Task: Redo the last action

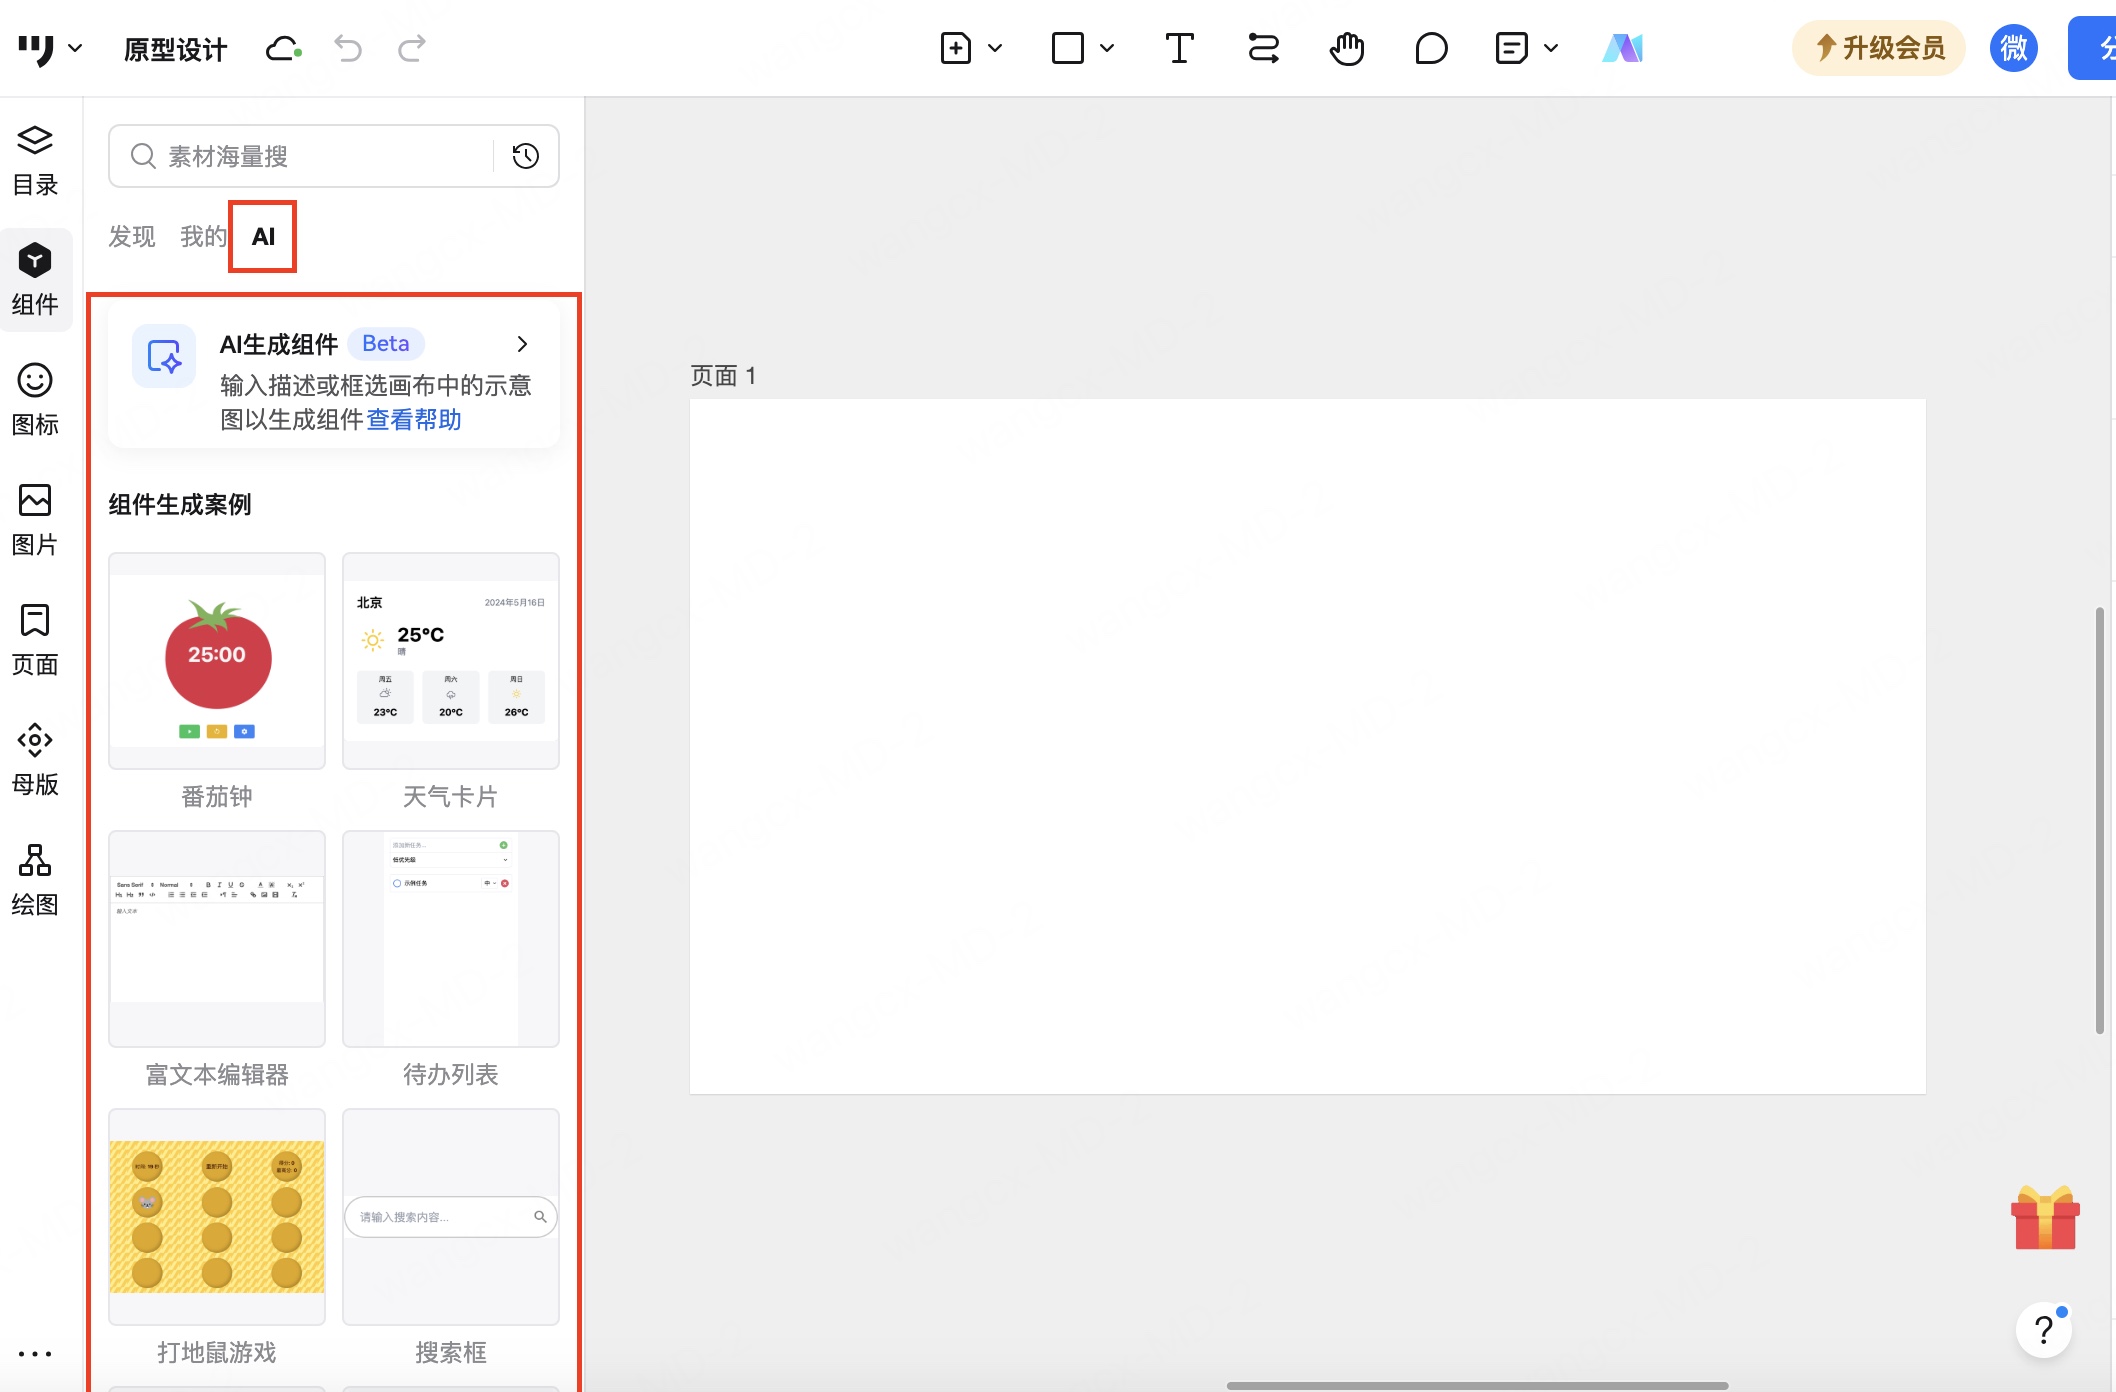Action: 412,48
